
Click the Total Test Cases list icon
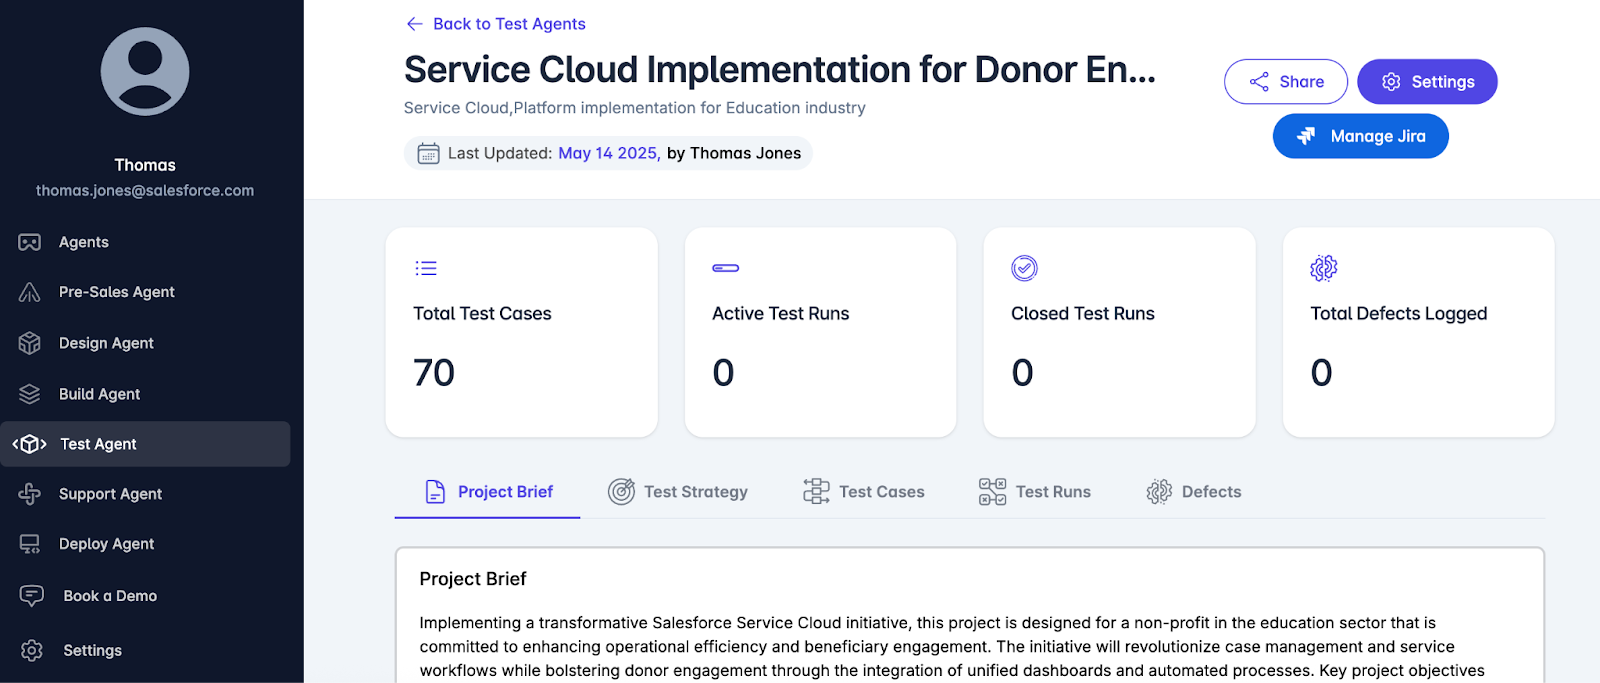426,268
